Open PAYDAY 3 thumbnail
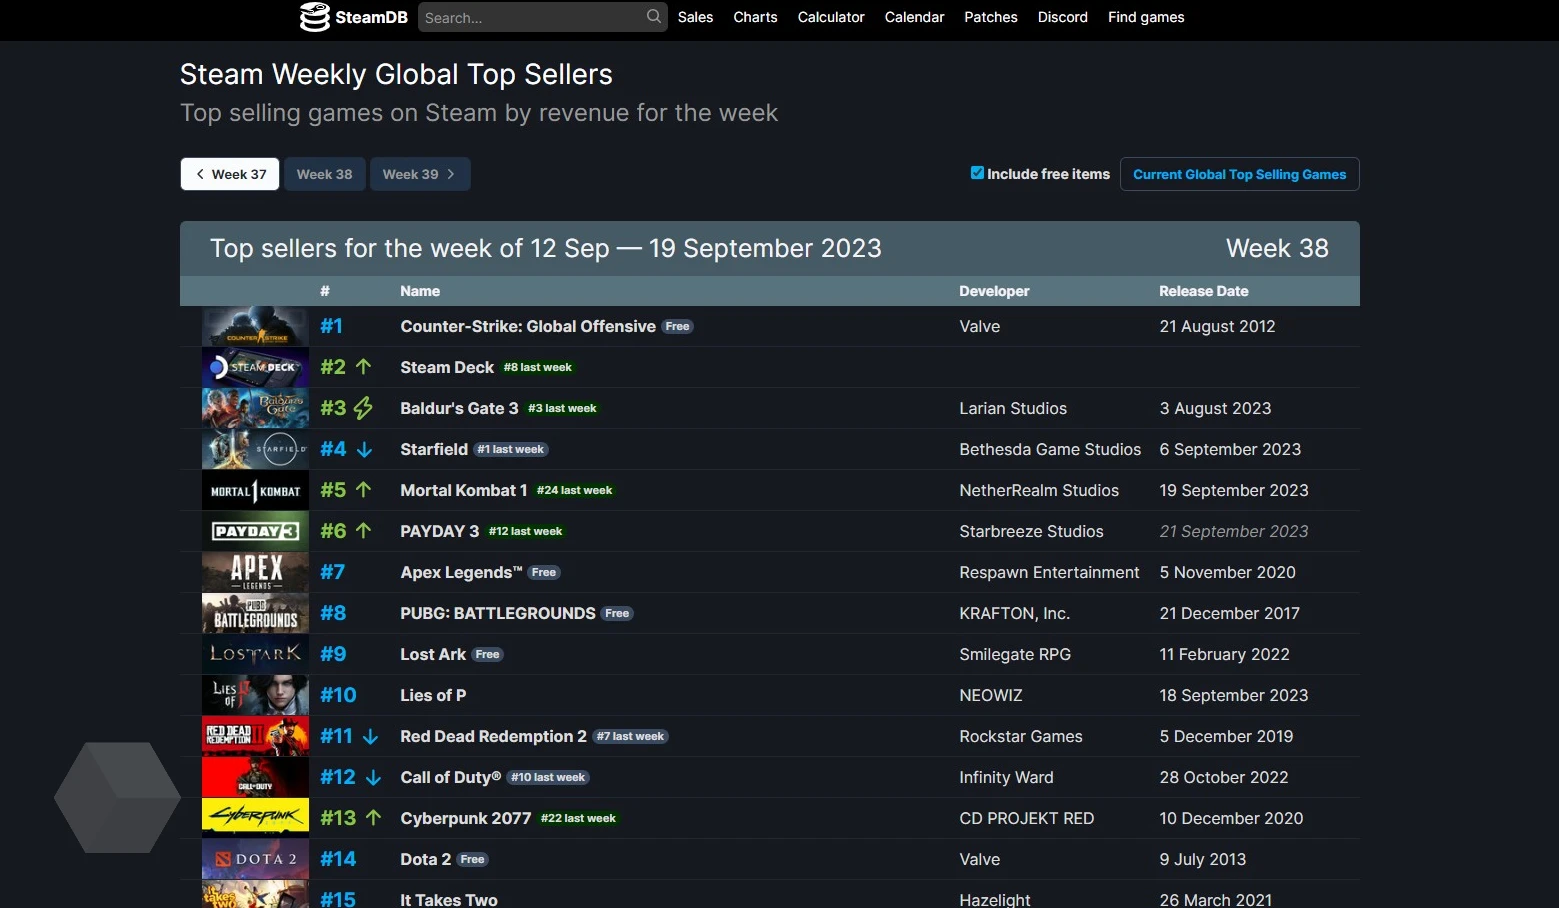1559x908 pixels. (x=255, y=531)
